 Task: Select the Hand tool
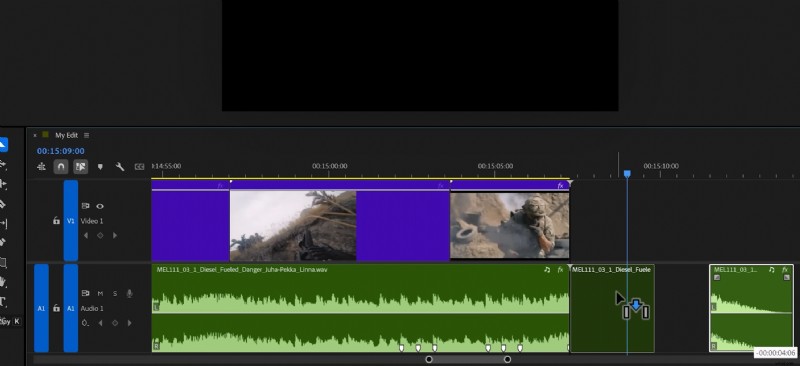(3, 282)
